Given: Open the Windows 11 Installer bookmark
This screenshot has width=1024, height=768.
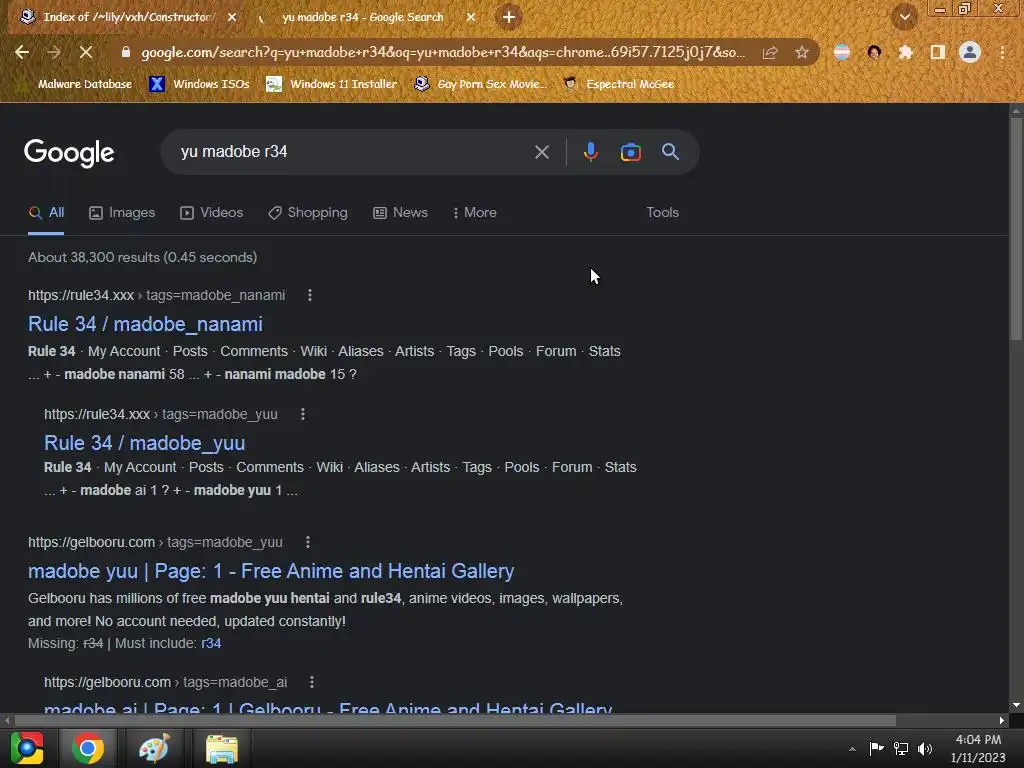Looking at the screenshot, I should tap(332, 84).
